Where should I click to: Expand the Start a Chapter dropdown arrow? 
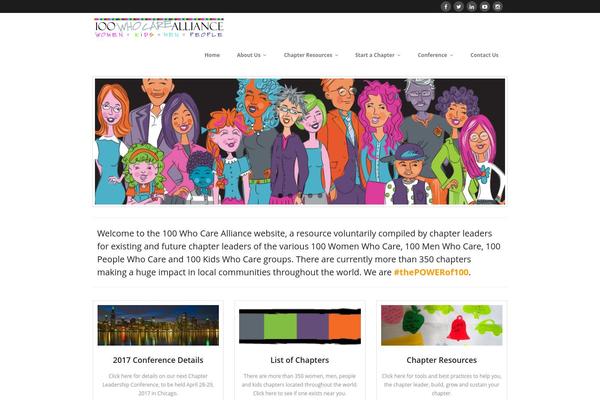pyautogui.click(x=398, y=56)
